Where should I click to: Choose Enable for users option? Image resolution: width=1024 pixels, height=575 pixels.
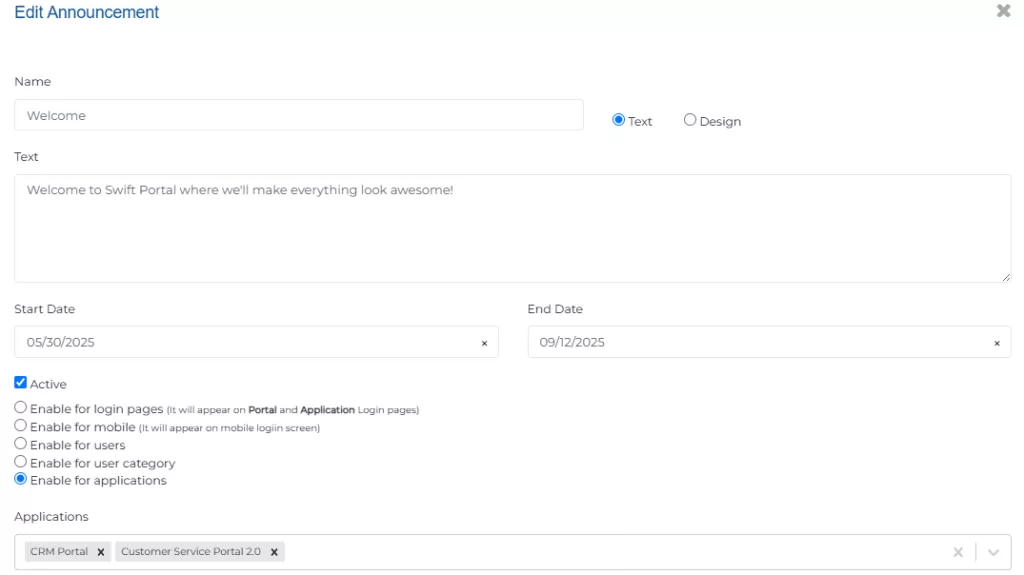(x=21, y=444)
